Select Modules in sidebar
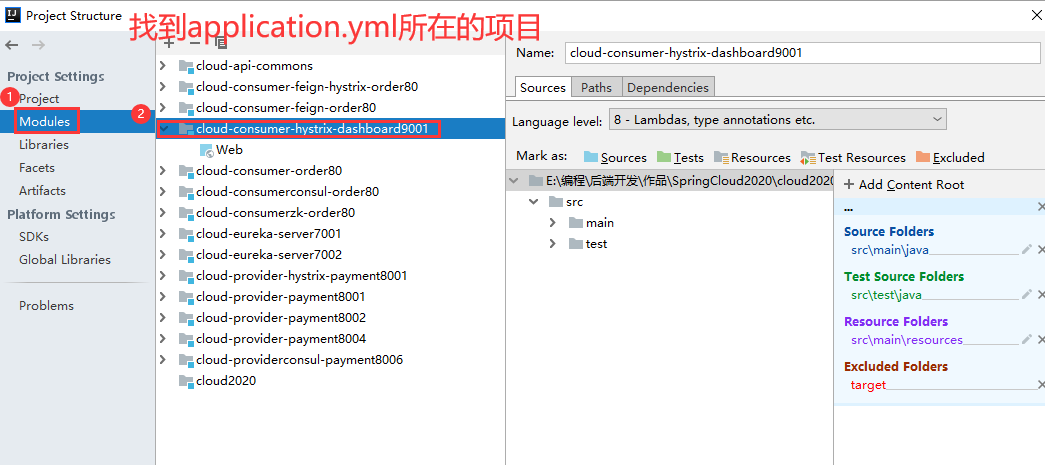Screen dimensions: 1045x465 point(45,122)
